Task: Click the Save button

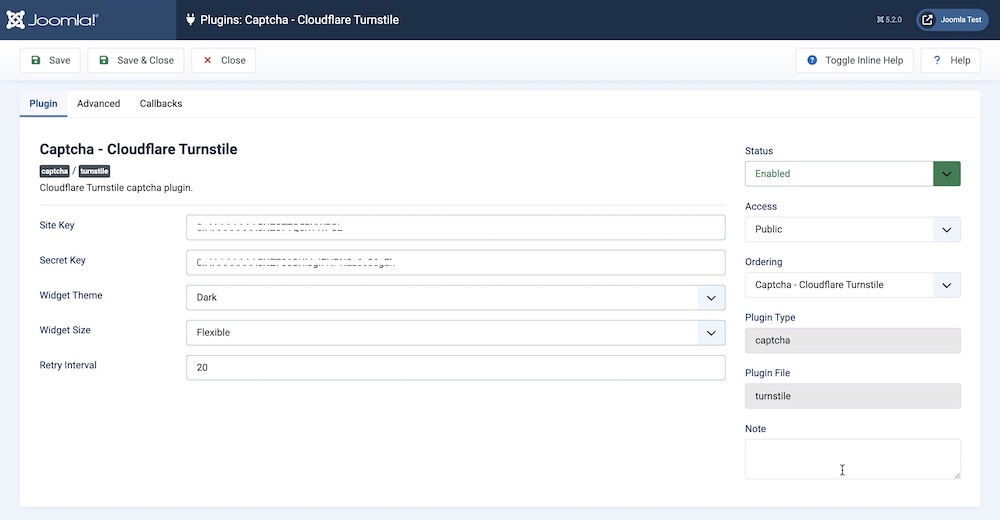Action: pos(50,60)
